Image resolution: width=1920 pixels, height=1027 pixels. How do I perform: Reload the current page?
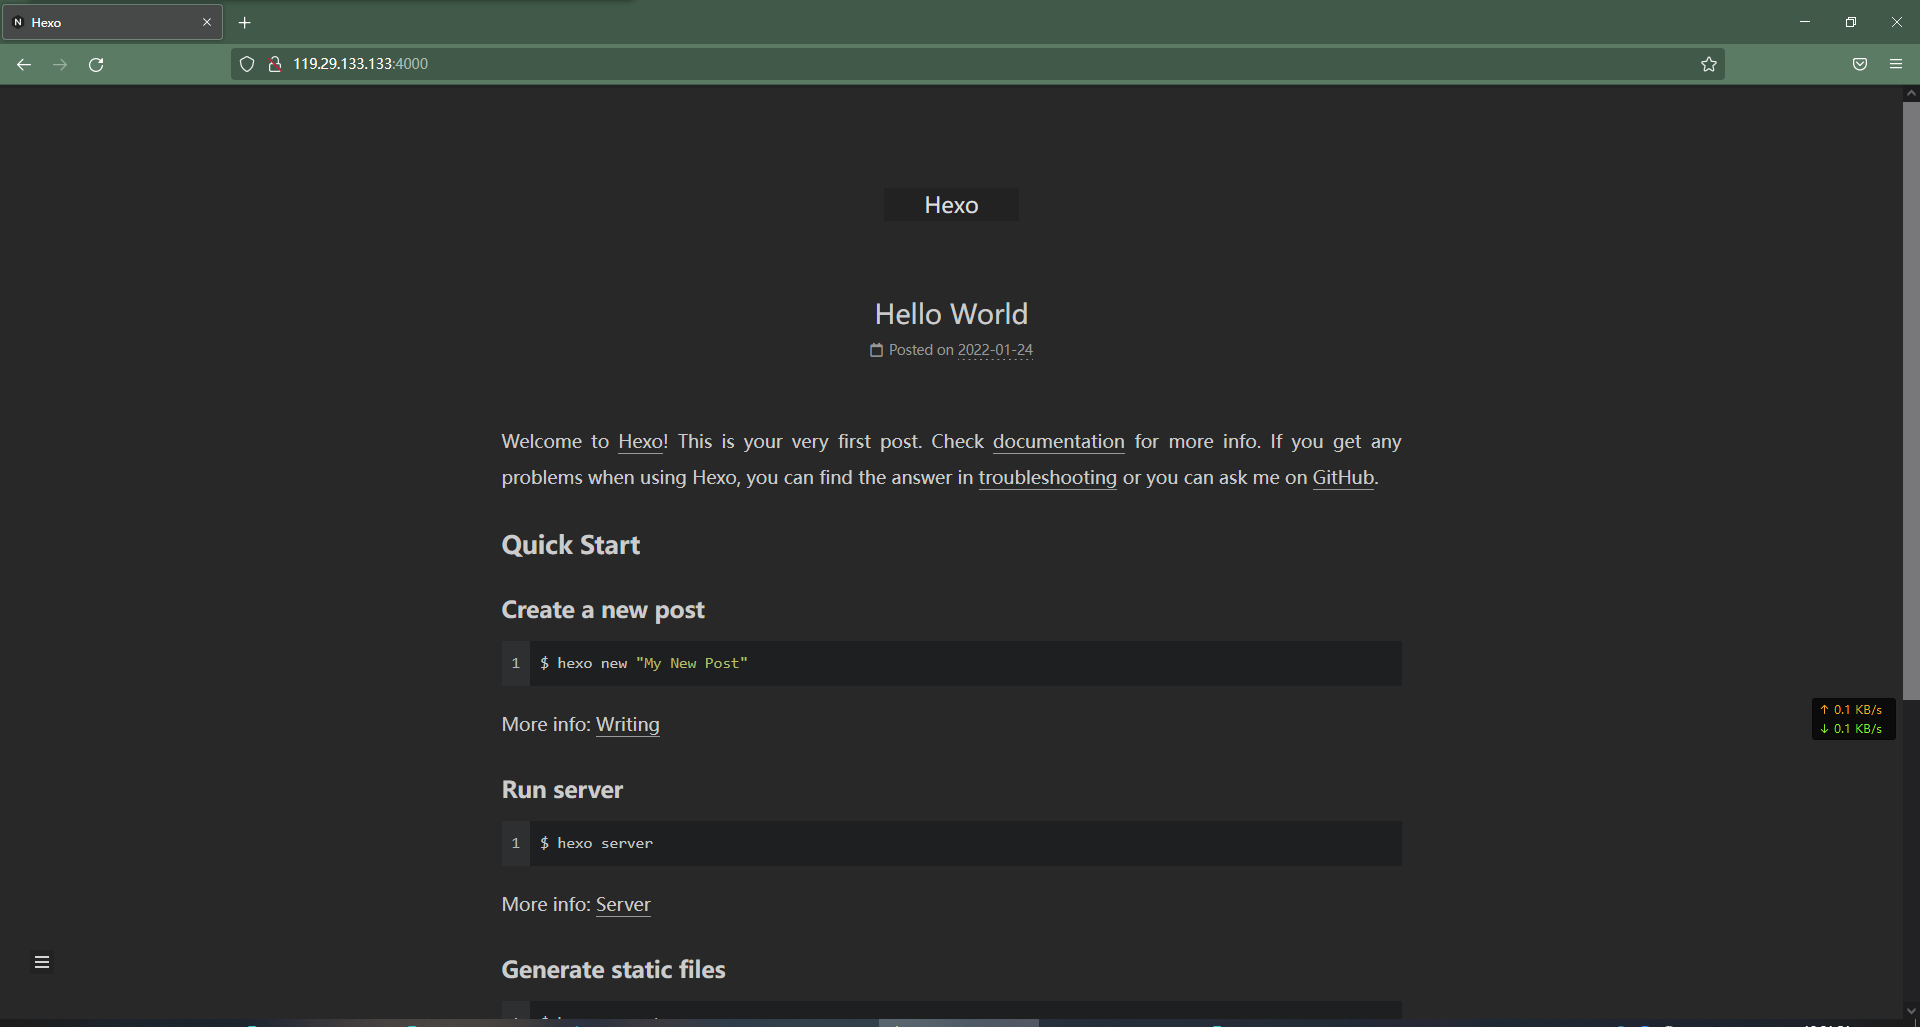point(96,64)
